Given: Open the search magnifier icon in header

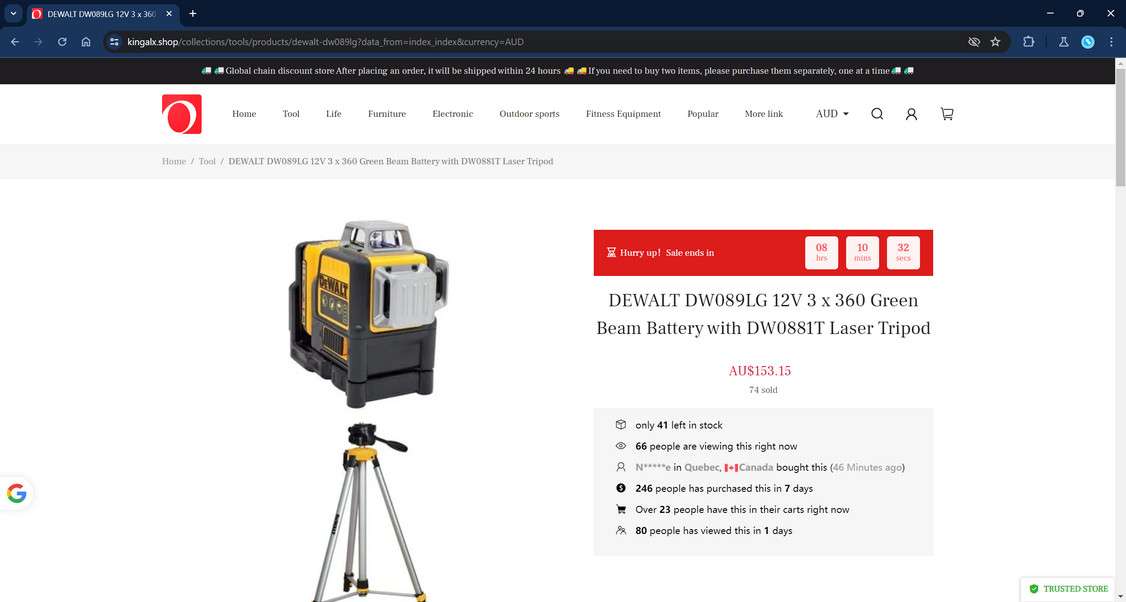Looking at the screenshot, I should pos(877,114).
